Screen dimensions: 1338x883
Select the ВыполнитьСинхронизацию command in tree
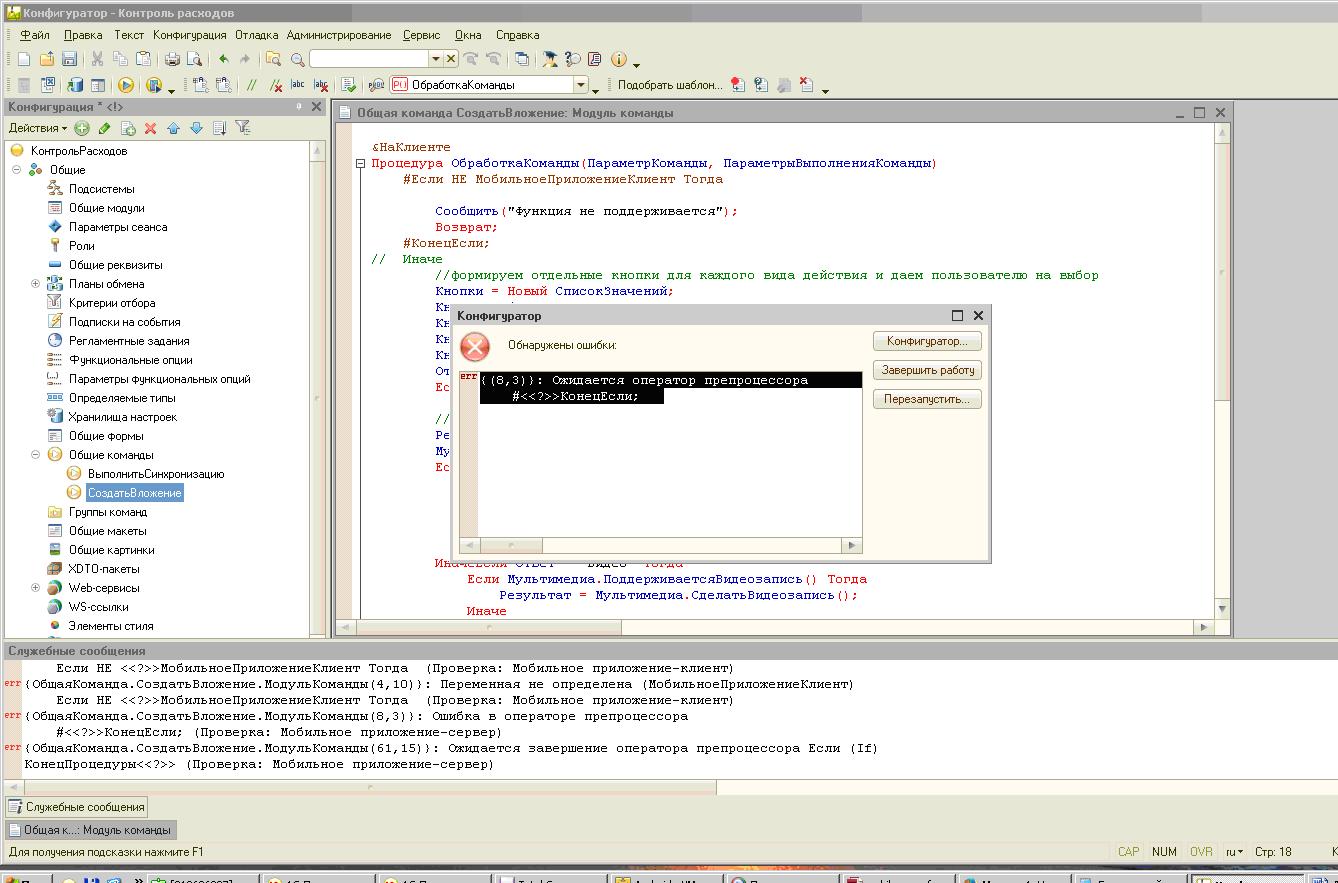pos(155,474)
